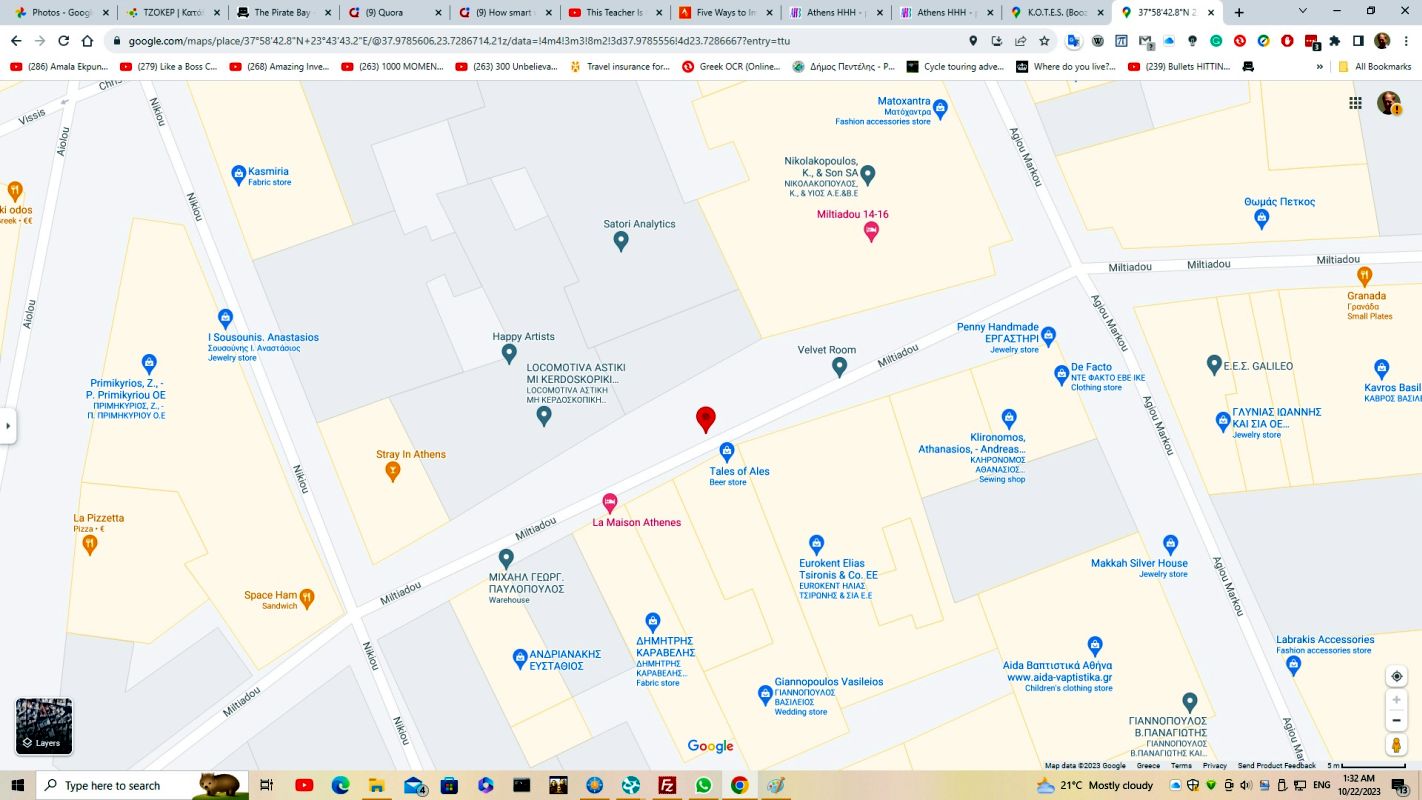Open FileZilla from the taskbar

[x=667, y=785]
